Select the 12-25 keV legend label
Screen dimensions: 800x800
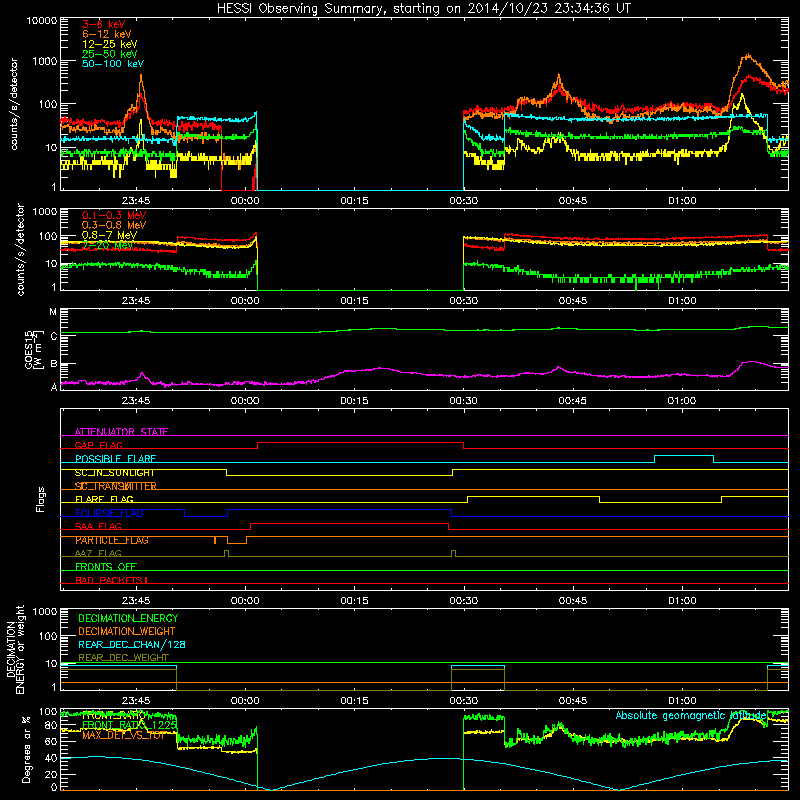point(110,44)
